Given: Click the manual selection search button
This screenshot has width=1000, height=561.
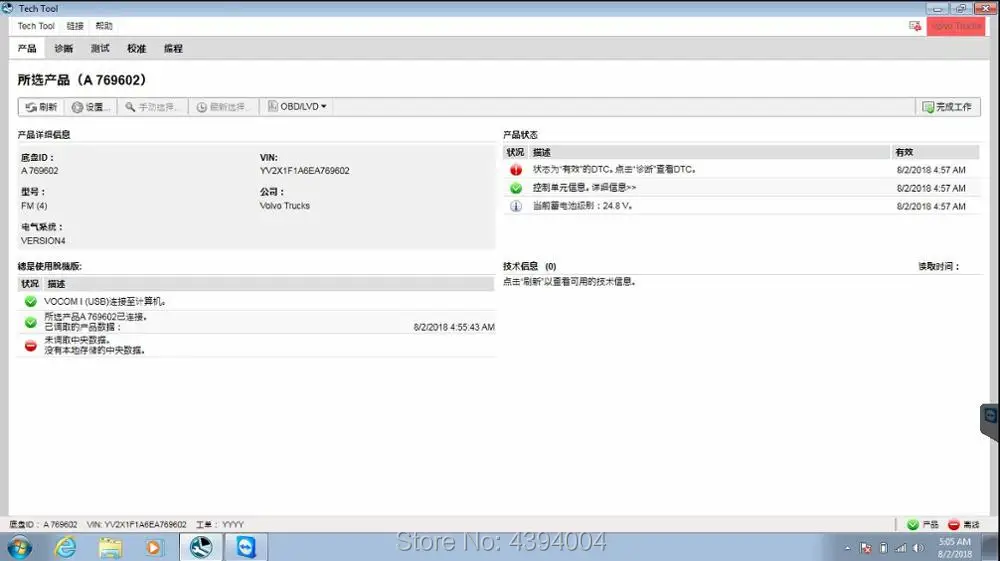Looking at the screenshot, I should [152, 107].
